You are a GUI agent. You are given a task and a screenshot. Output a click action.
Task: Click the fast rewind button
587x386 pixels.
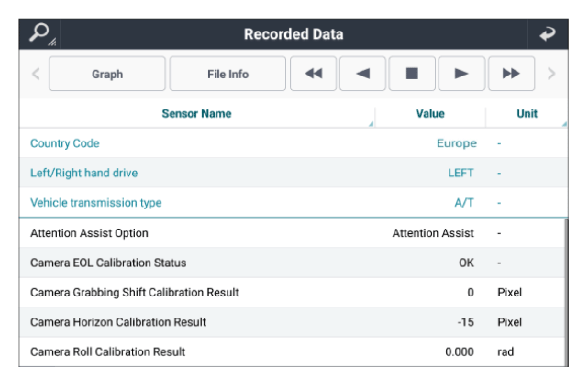pyautogui.click(x=313, y=73)
